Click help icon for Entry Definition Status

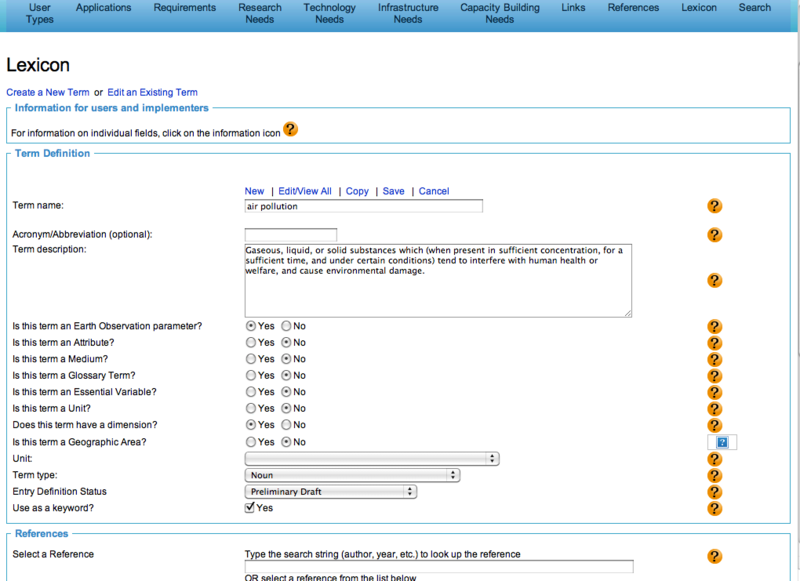tap(714, 492)
